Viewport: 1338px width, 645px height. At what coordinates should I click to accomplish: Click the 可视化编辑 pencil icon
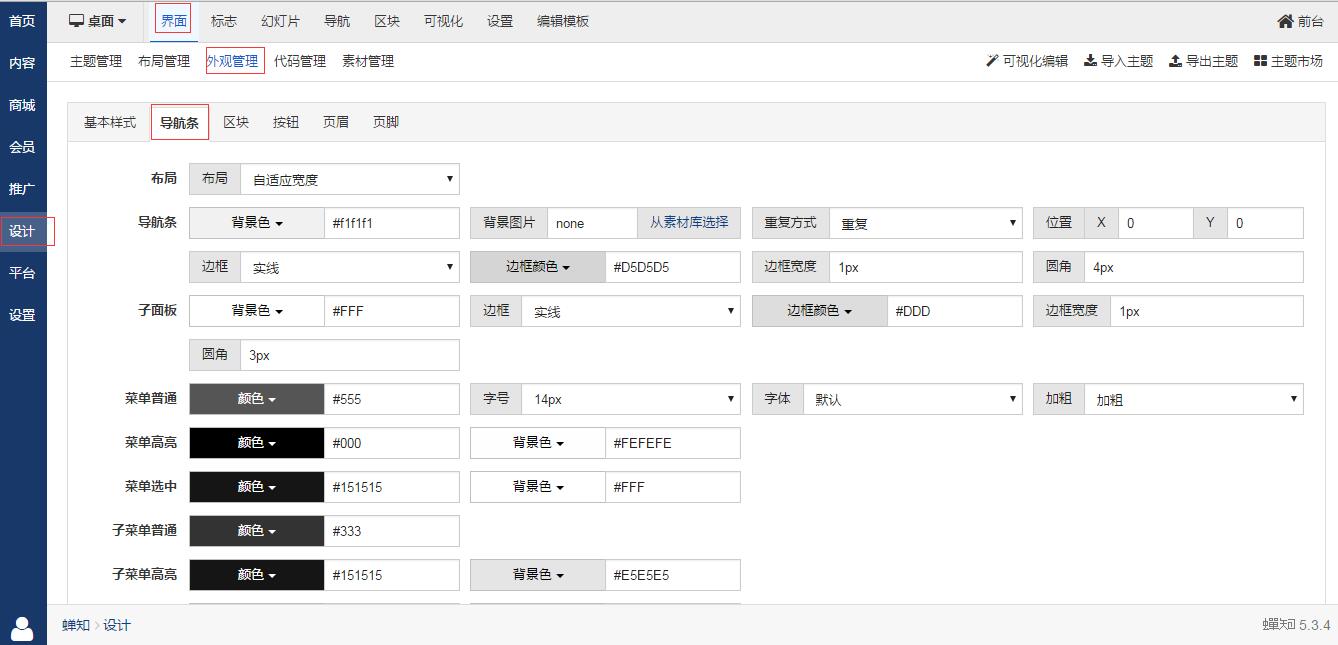(x=992, y=61)
